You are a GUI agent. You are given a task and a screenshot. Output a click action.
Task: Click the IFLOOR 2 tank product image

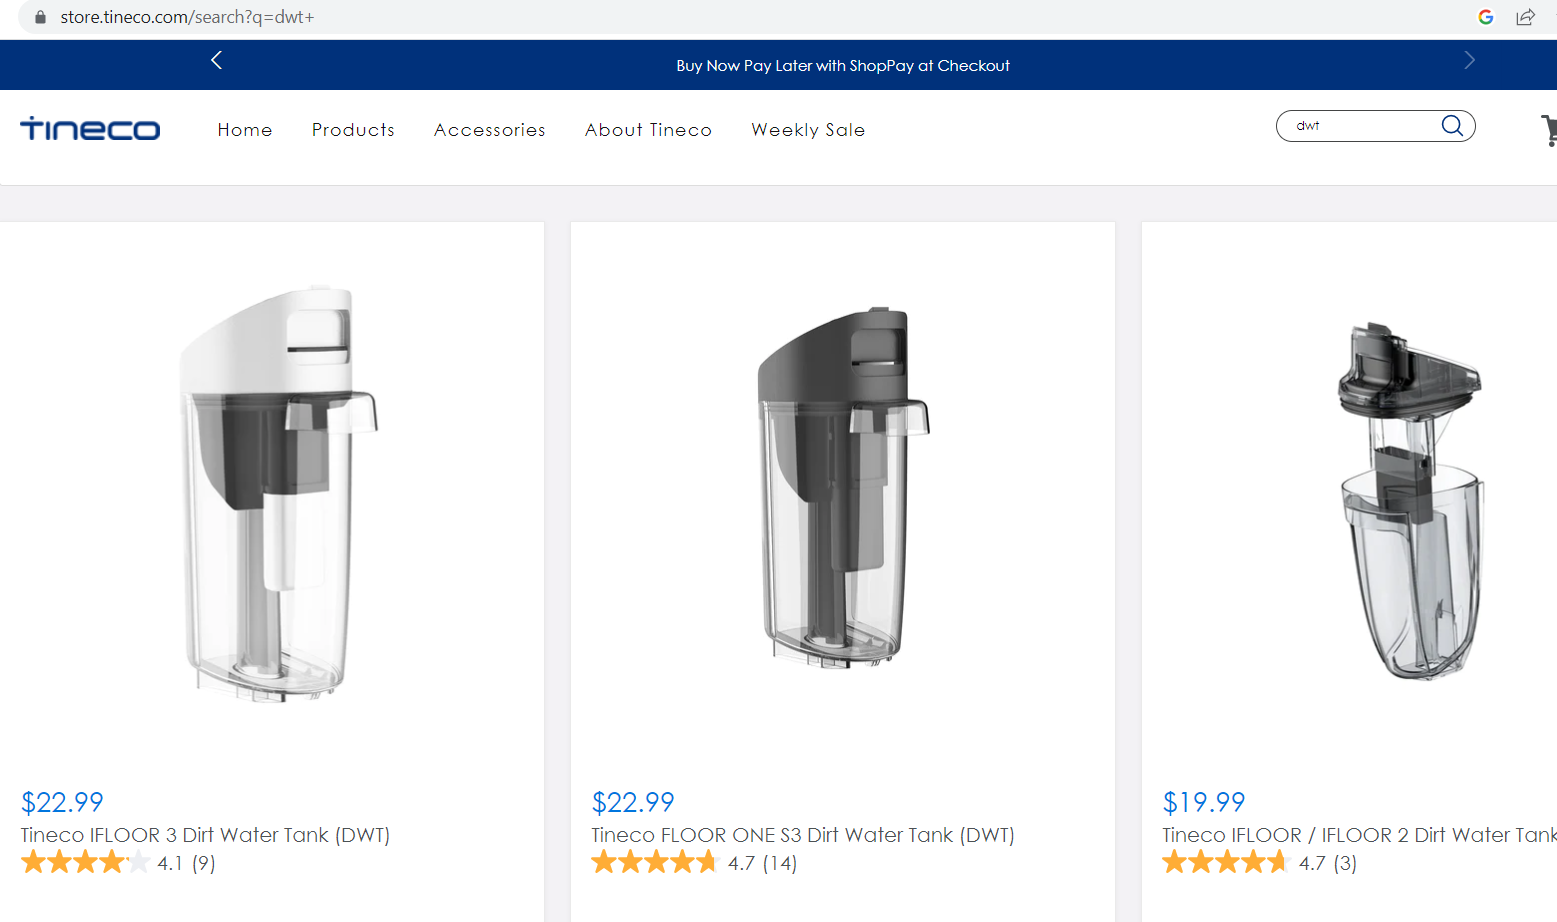(x=1412, y=501)
